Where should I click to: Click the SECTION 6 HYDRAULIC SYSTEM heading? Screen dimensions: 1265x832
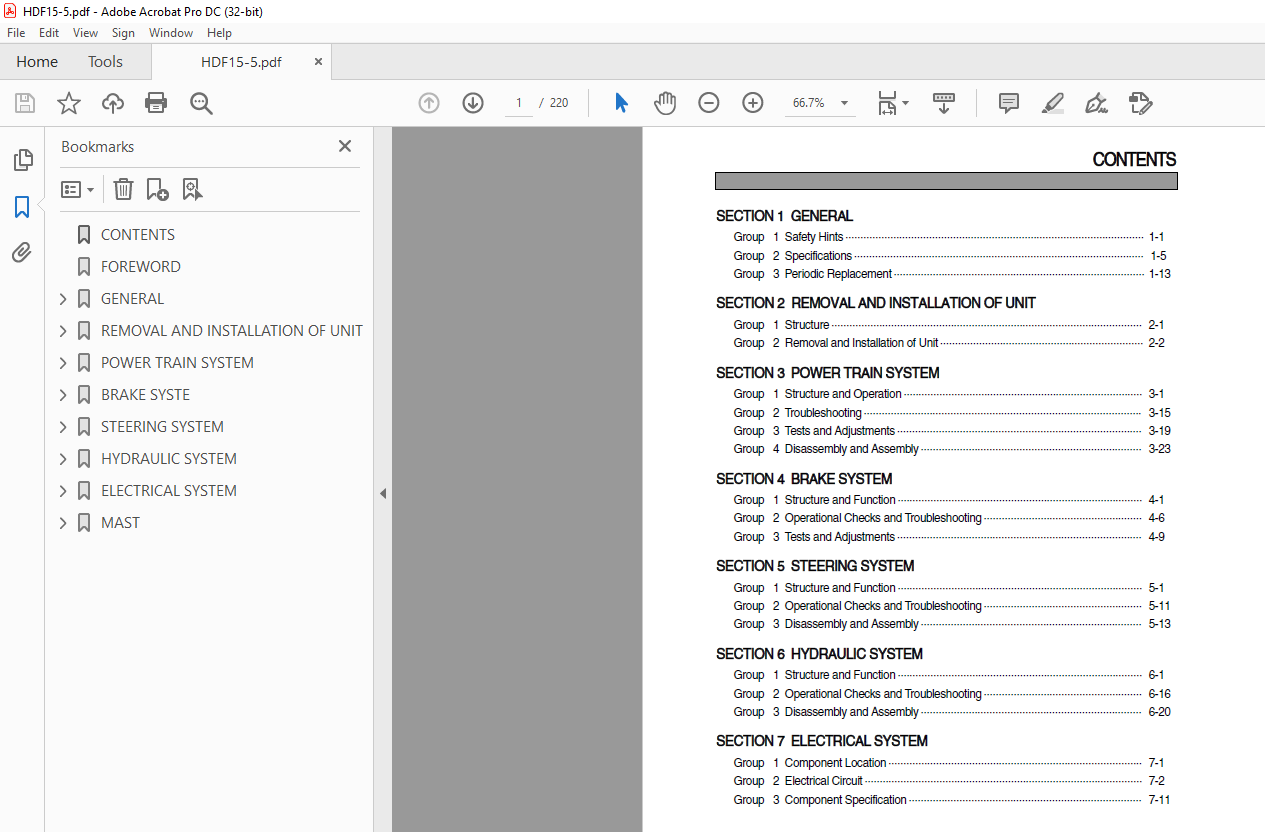point(819,654)
